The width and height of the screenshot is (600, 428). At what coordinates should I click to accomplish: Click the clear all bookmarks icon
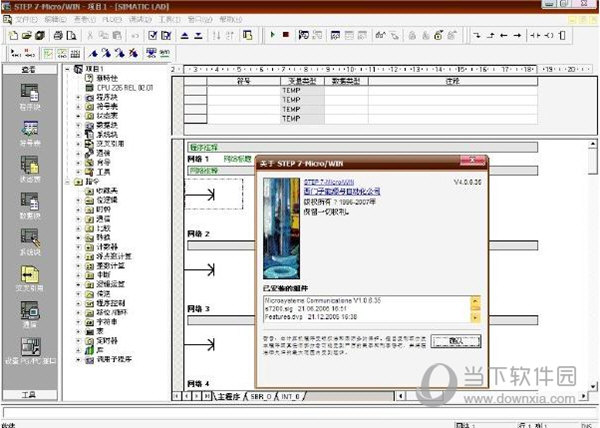tap(133, 53)
